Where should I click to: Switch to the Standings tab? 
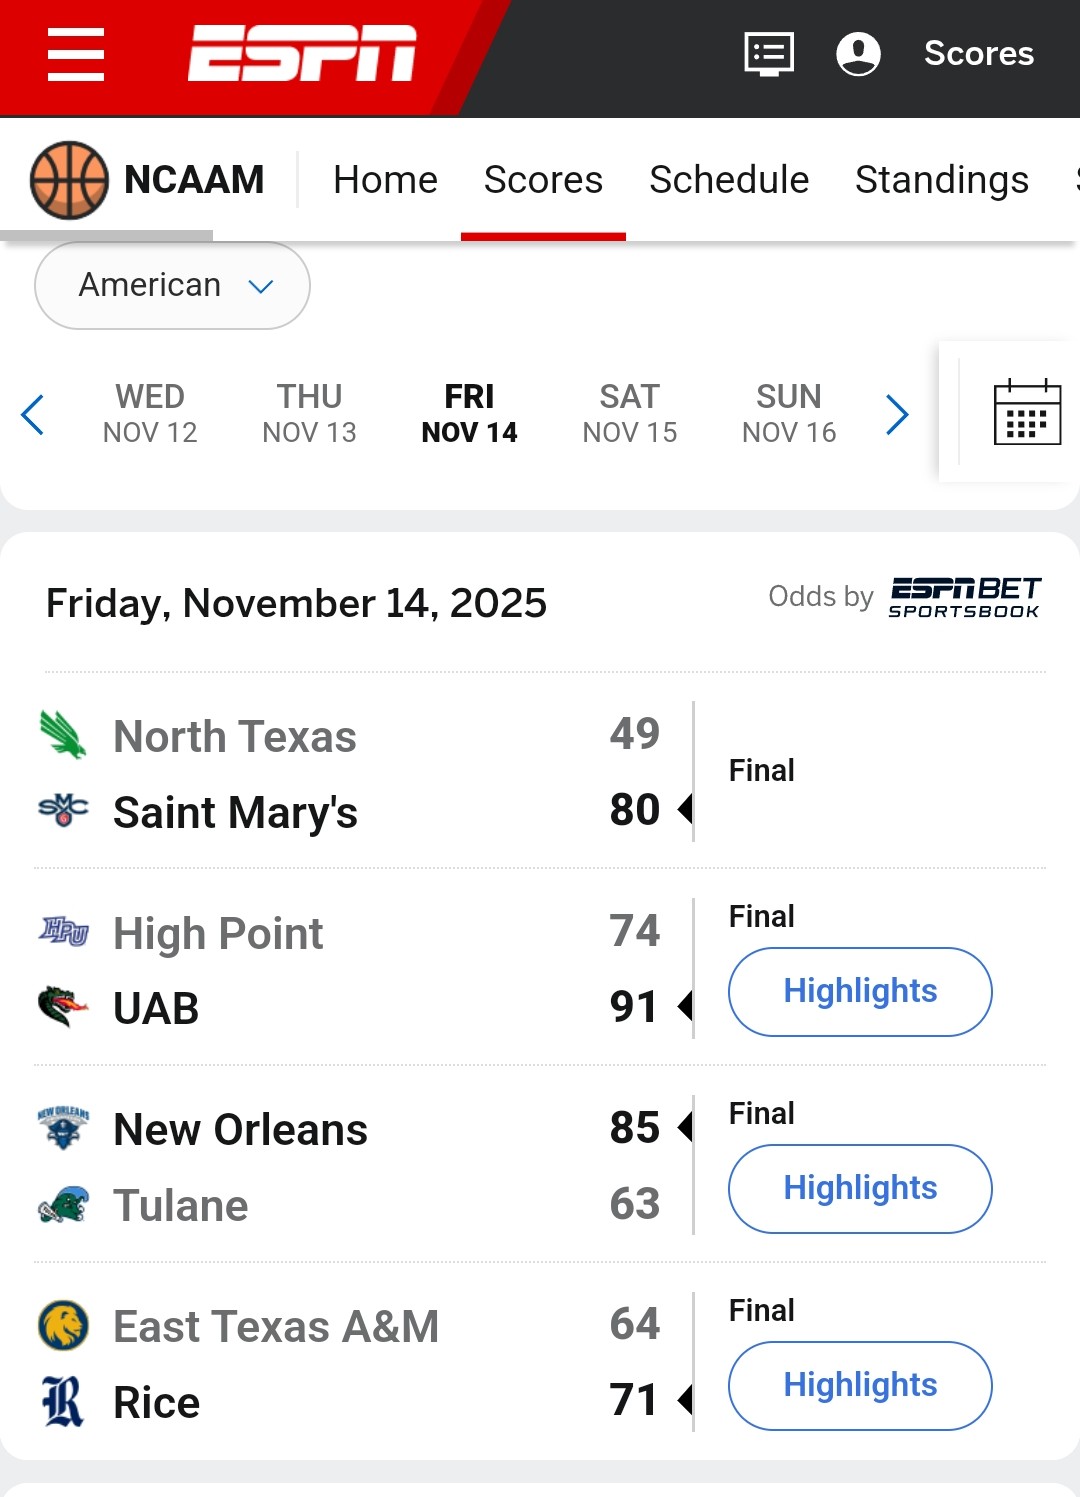pos(941,180)
